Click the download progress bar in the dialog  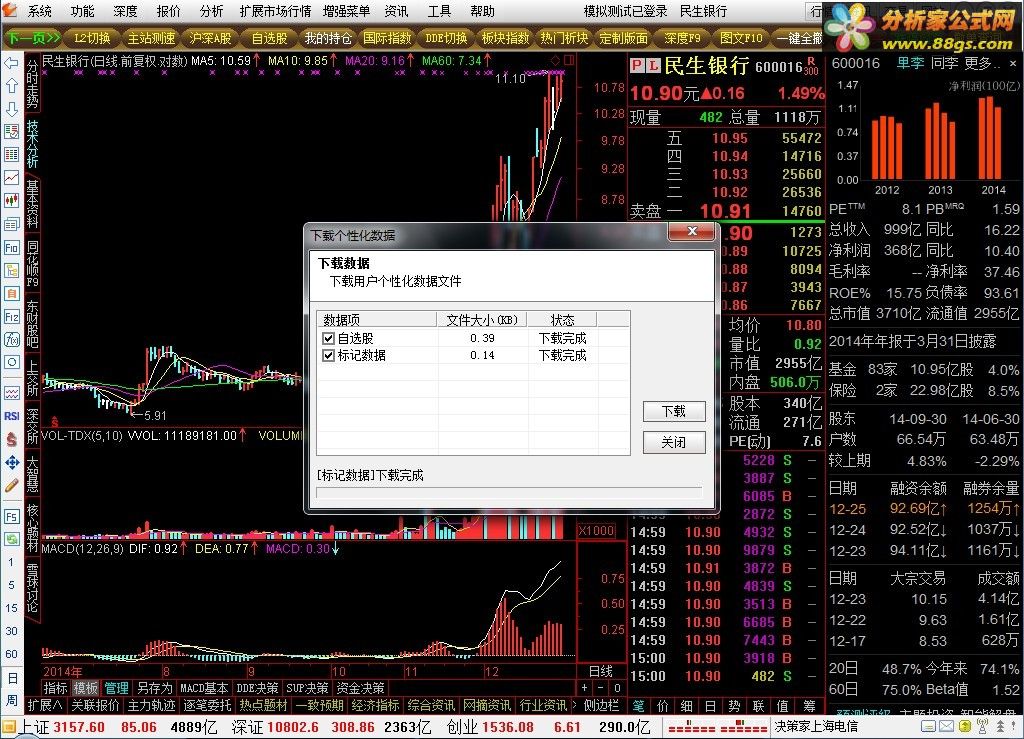tap(509, 492)
